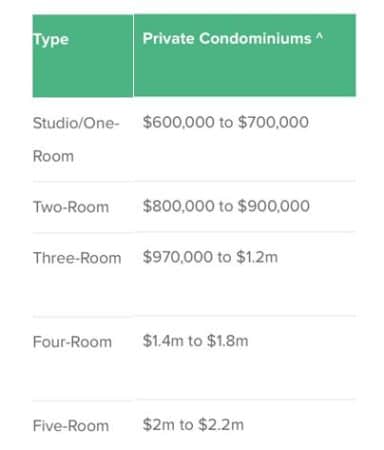Click the caret next to Private Condominiums

319,36
